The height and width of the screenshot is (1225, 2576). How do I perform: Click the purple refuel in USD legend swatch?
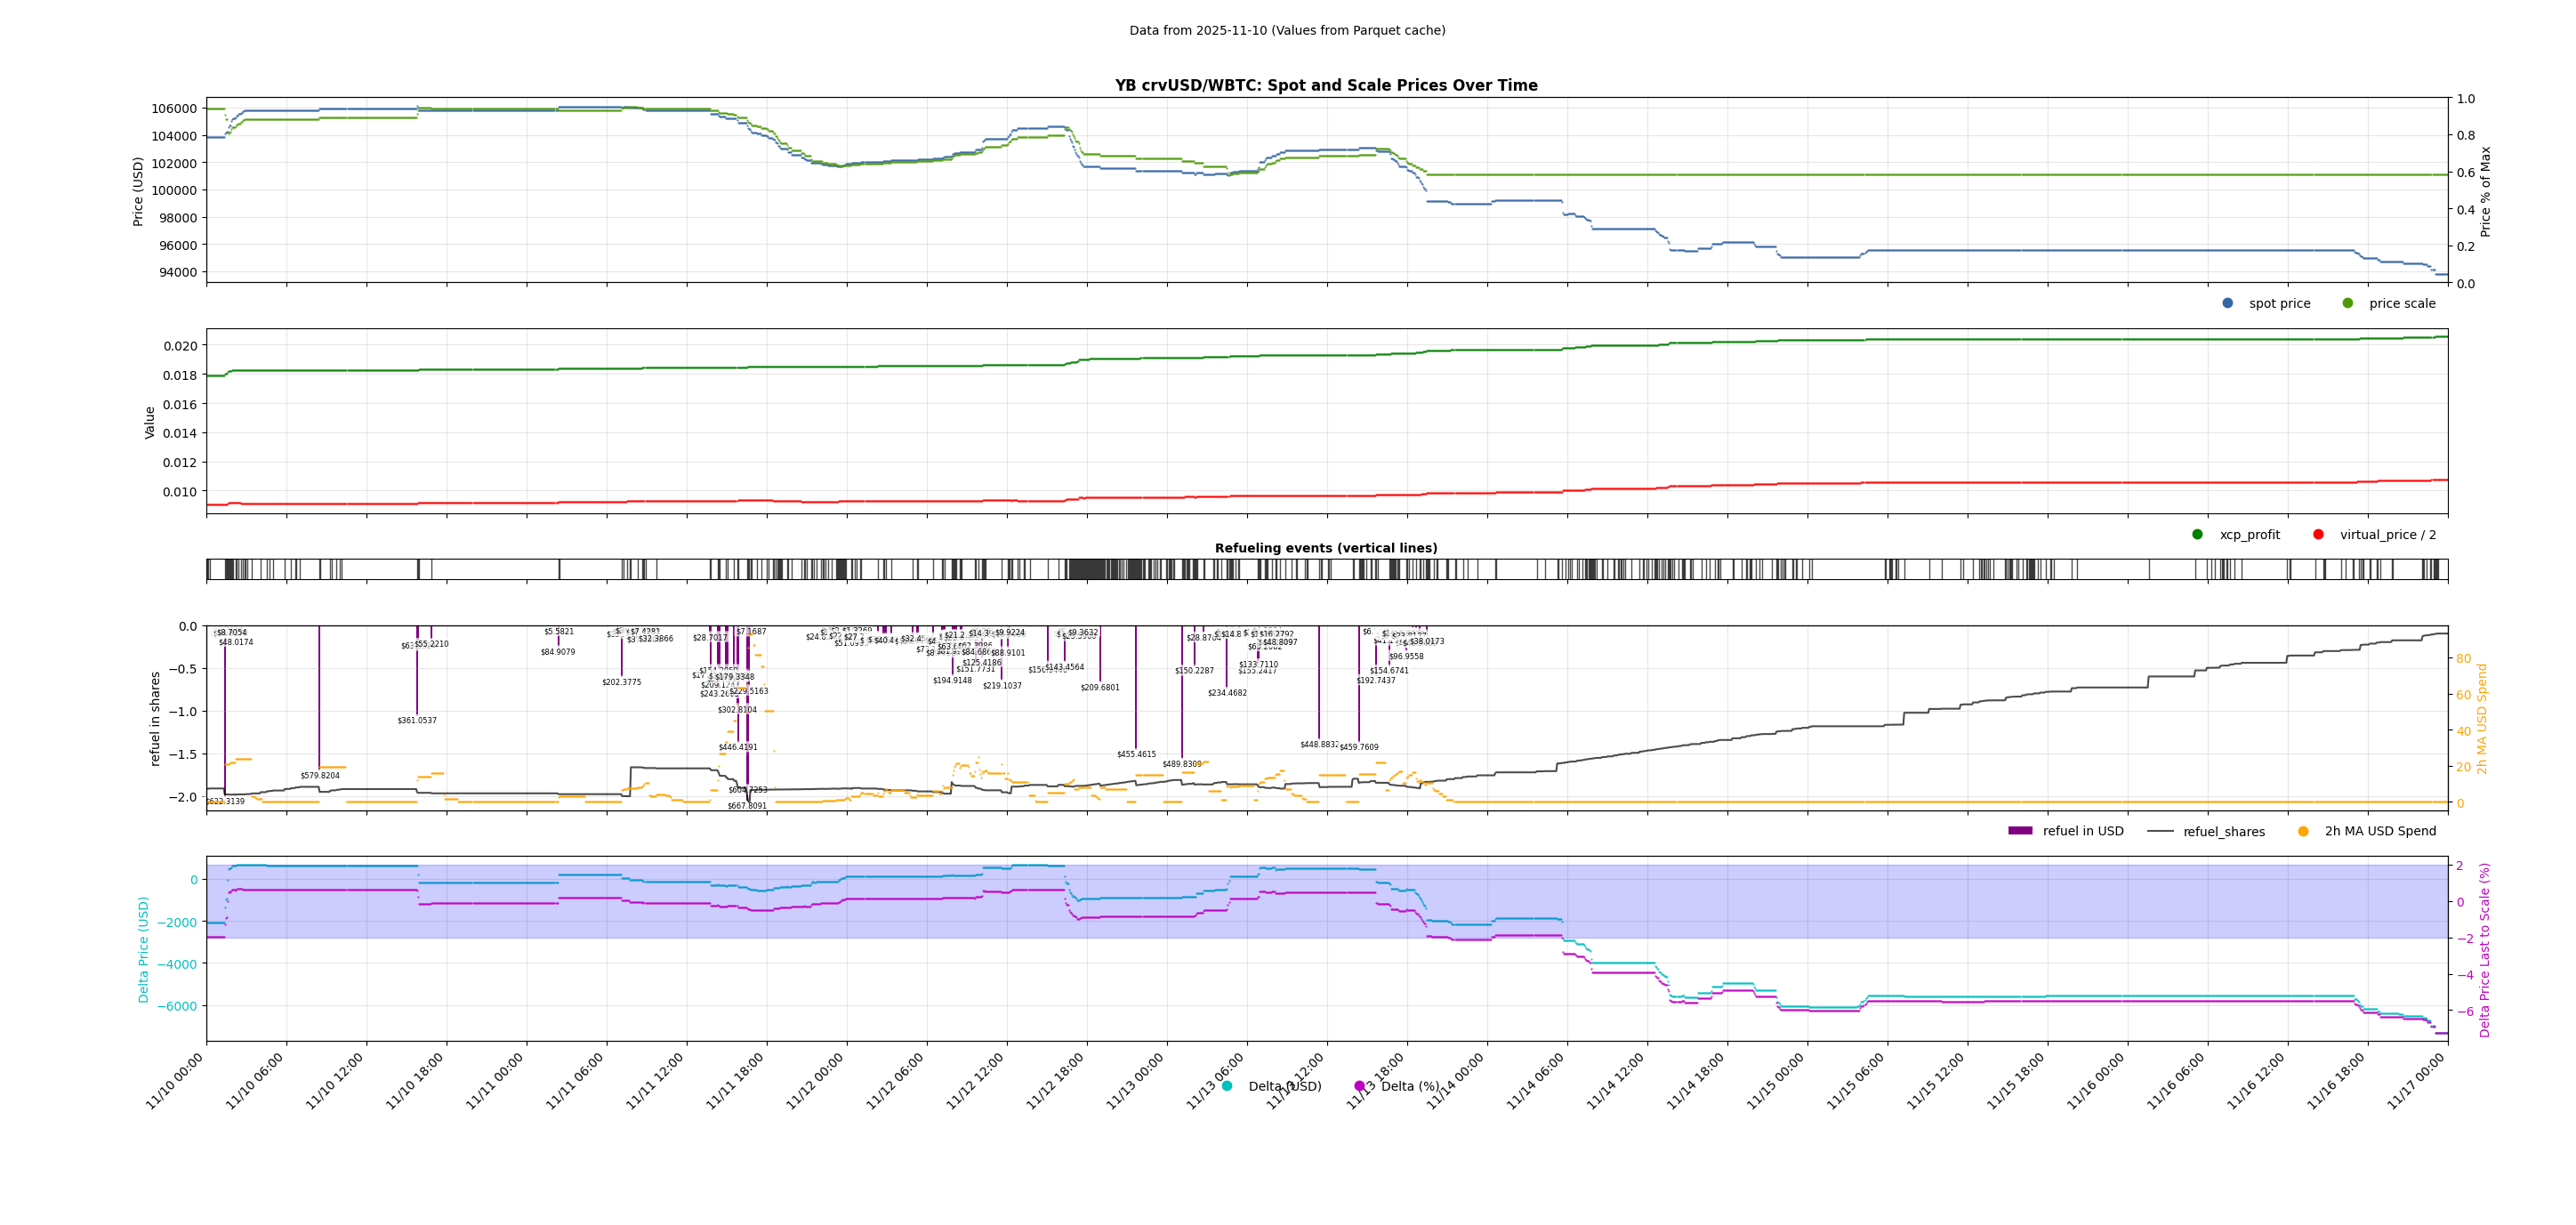[2020, 831]
